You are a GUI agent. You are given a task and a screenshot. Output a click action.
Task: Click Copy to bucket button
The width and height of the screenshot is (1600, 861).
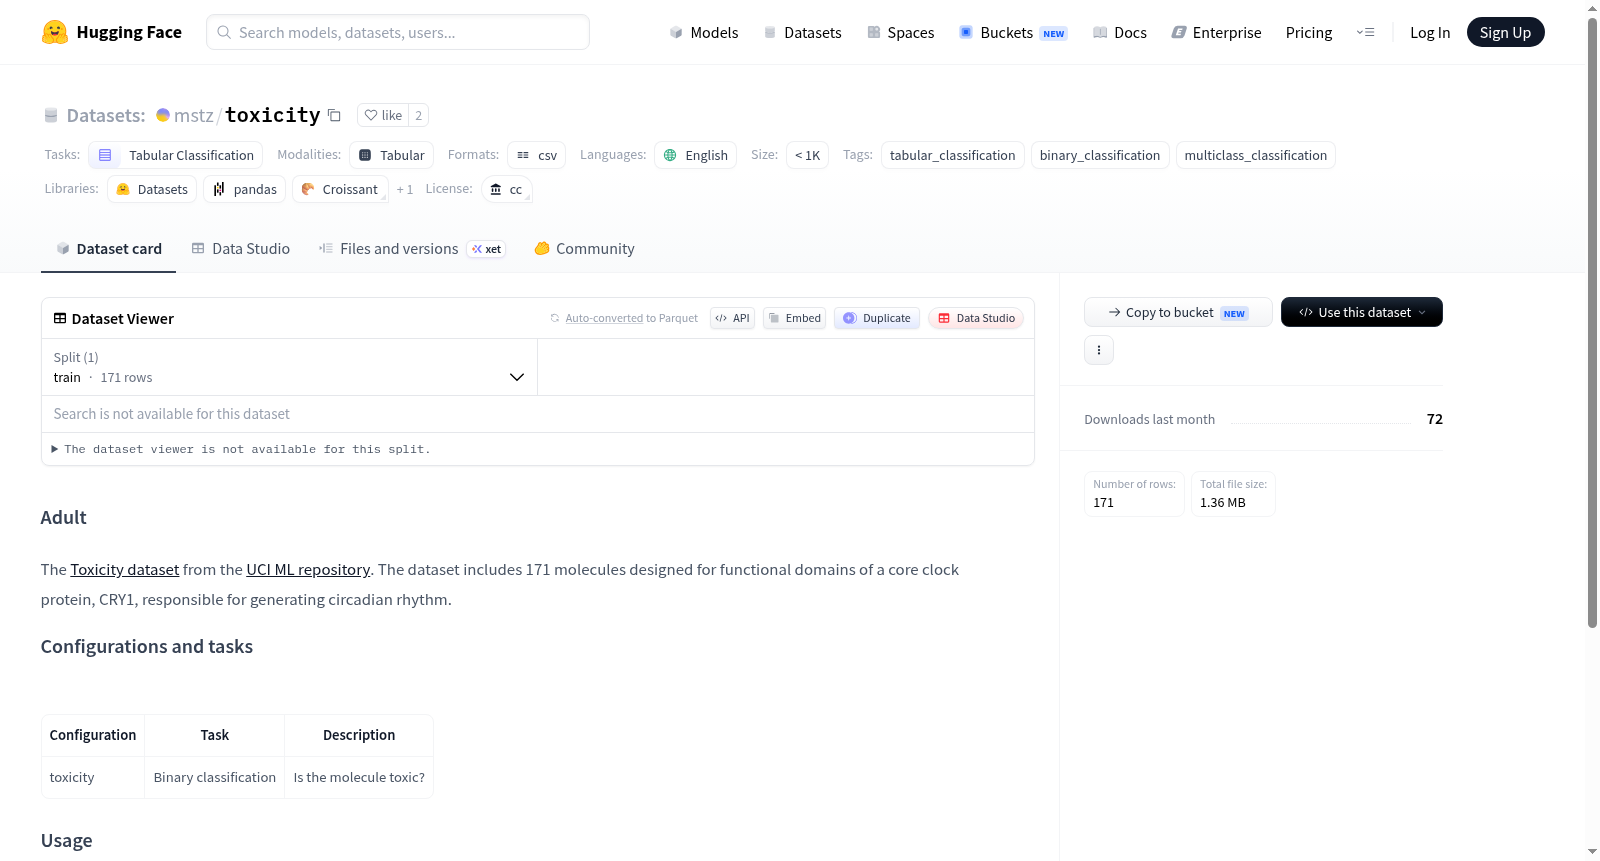click(1178, 312)
